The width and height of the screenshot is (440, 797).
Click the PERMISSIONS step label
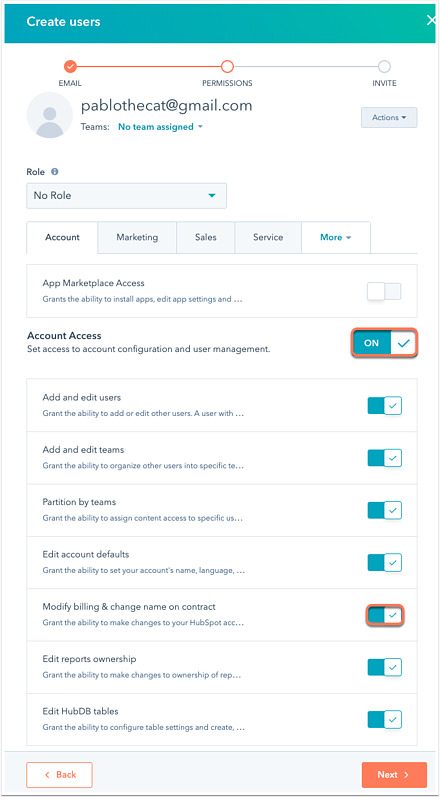[227, 83]
